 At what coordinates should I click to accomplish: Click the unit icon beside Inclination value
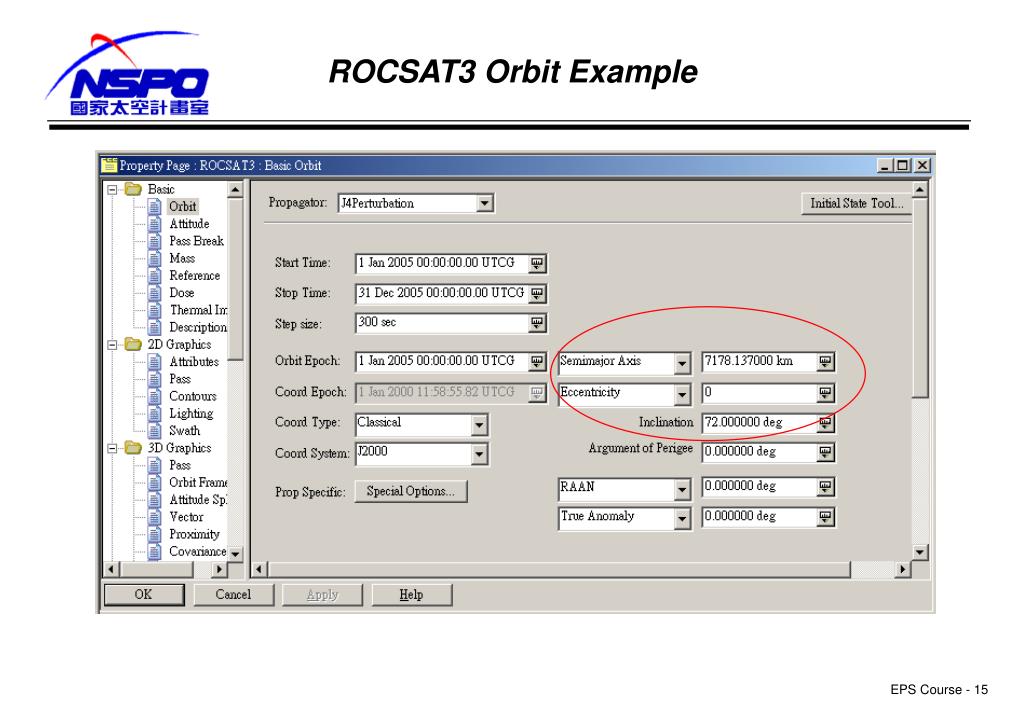[825, 423]
